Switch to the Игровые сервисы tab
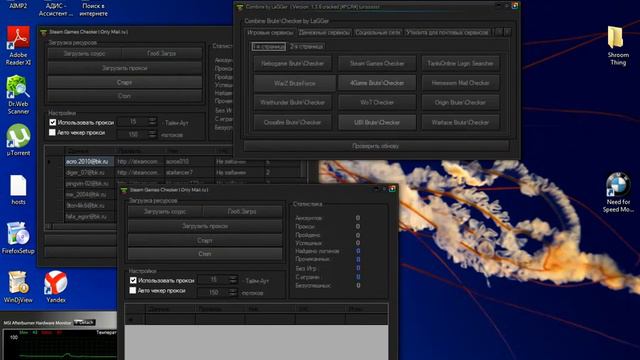The height and width of the screenshot is (360, 640). tap(270, 33)
